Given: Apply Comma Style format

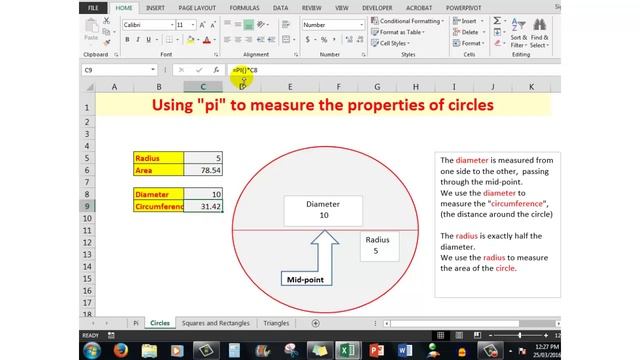Looking at the screenshot, I should [x=334, y=40].
